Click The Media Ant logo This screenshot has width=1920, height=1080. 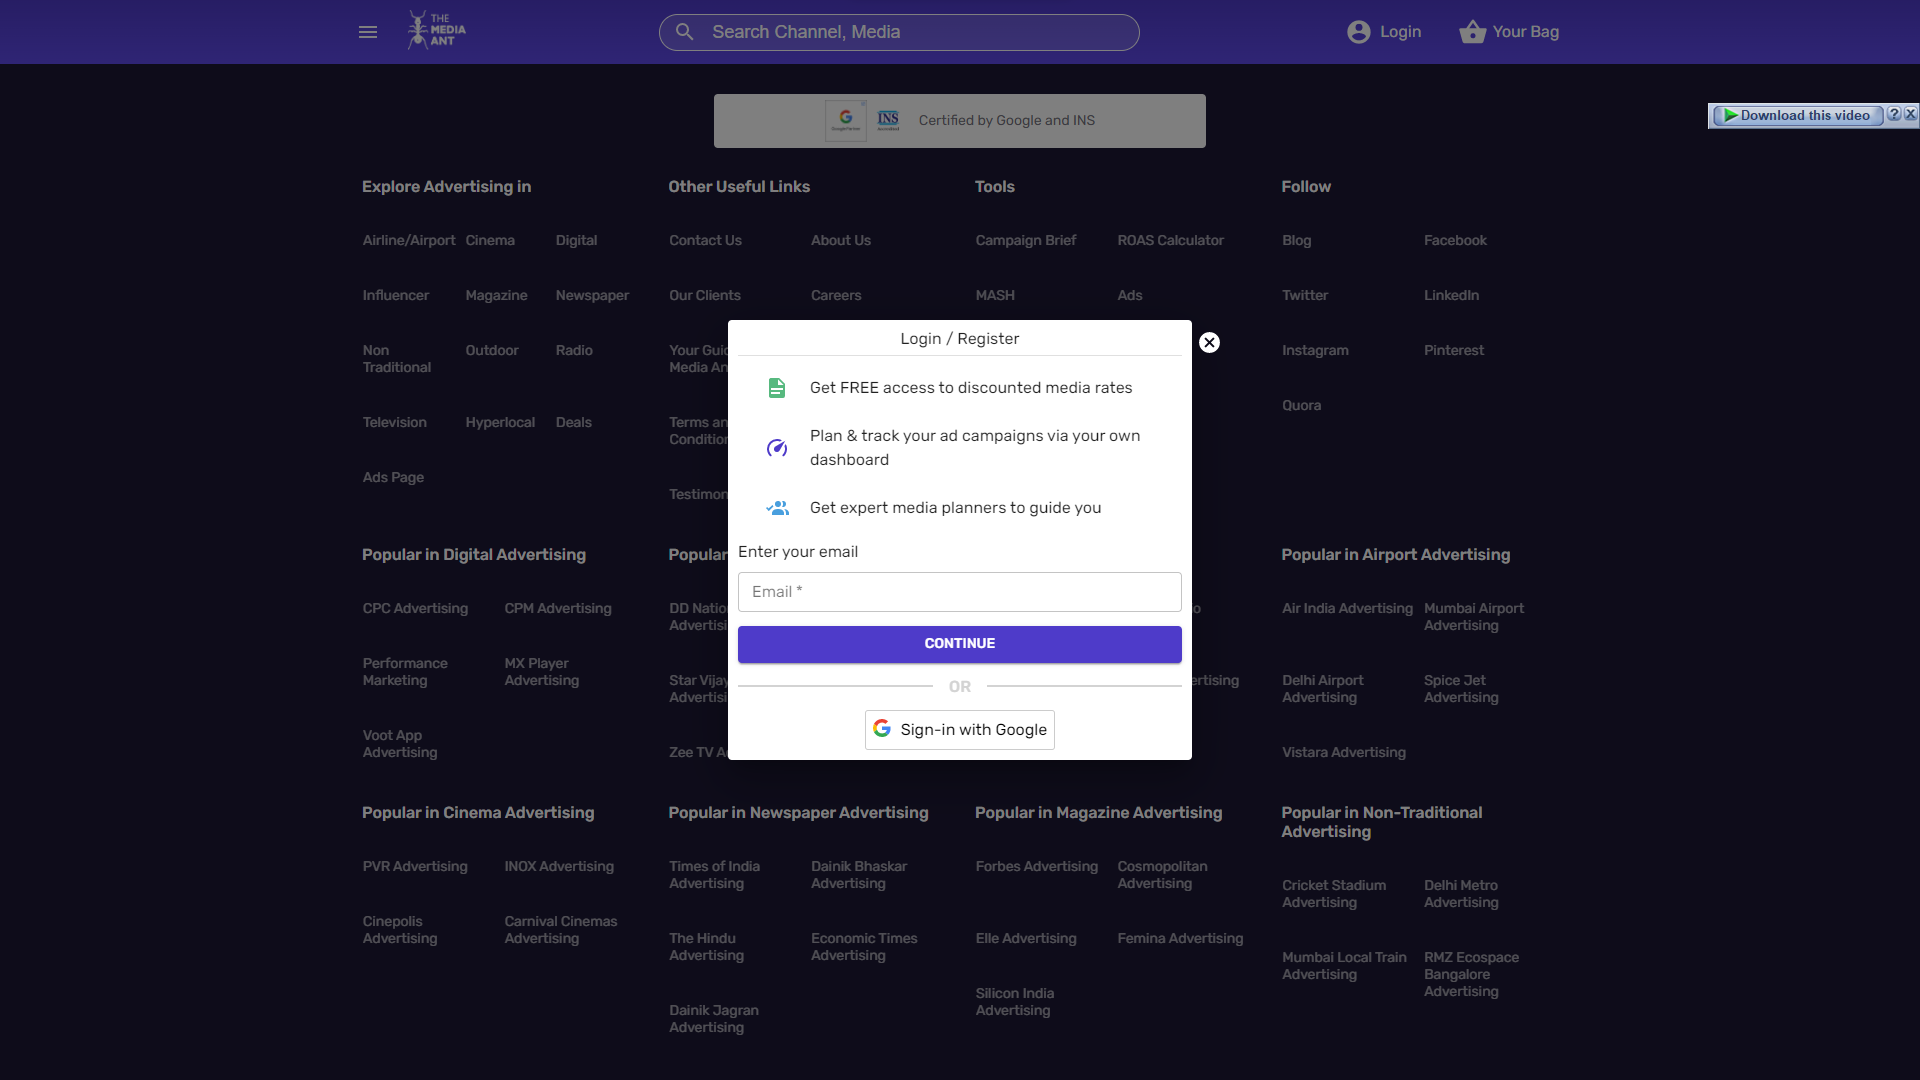click(x=437, y=31)
